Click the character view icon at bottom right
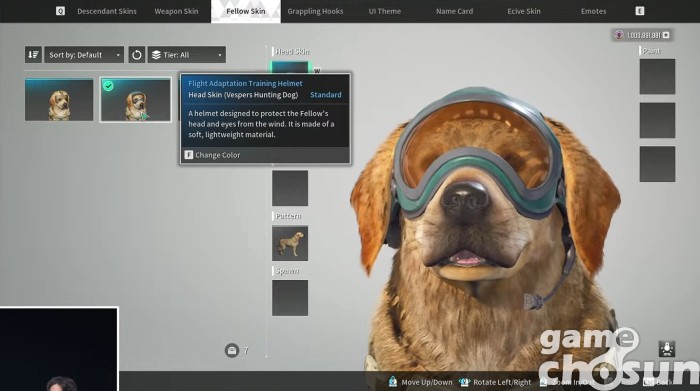This screenshot has width=700, height=391. (x=667, y=349)
